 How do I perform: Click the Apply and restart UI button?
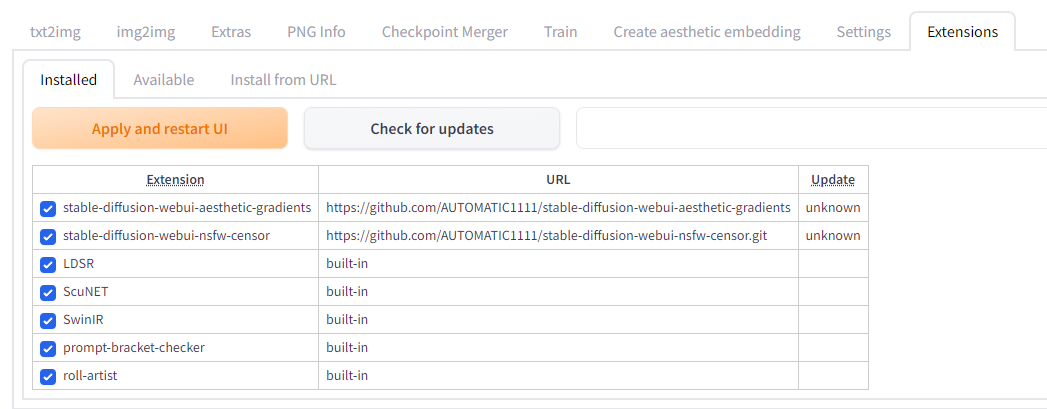click(x=160, y=129)
